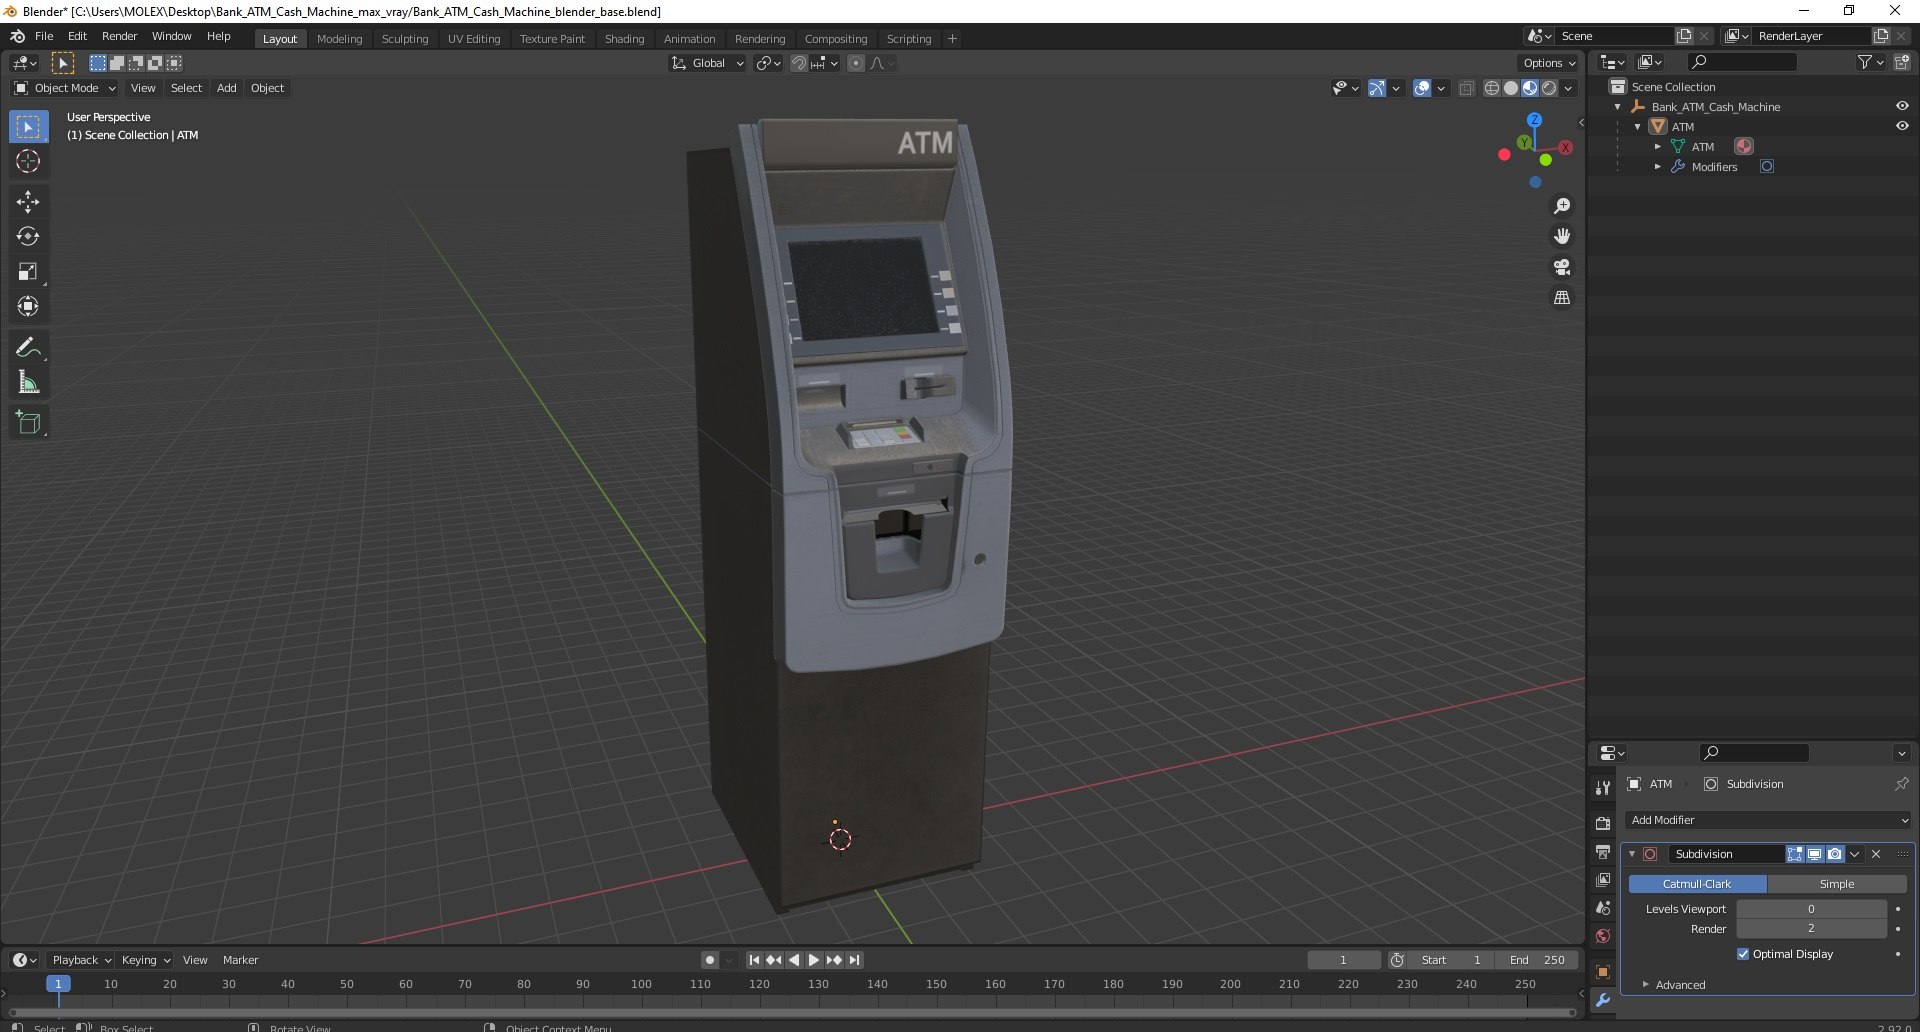Toggle subdivision modifier render display
Screen dimensions: 1920x1032
pos(1834,854)
